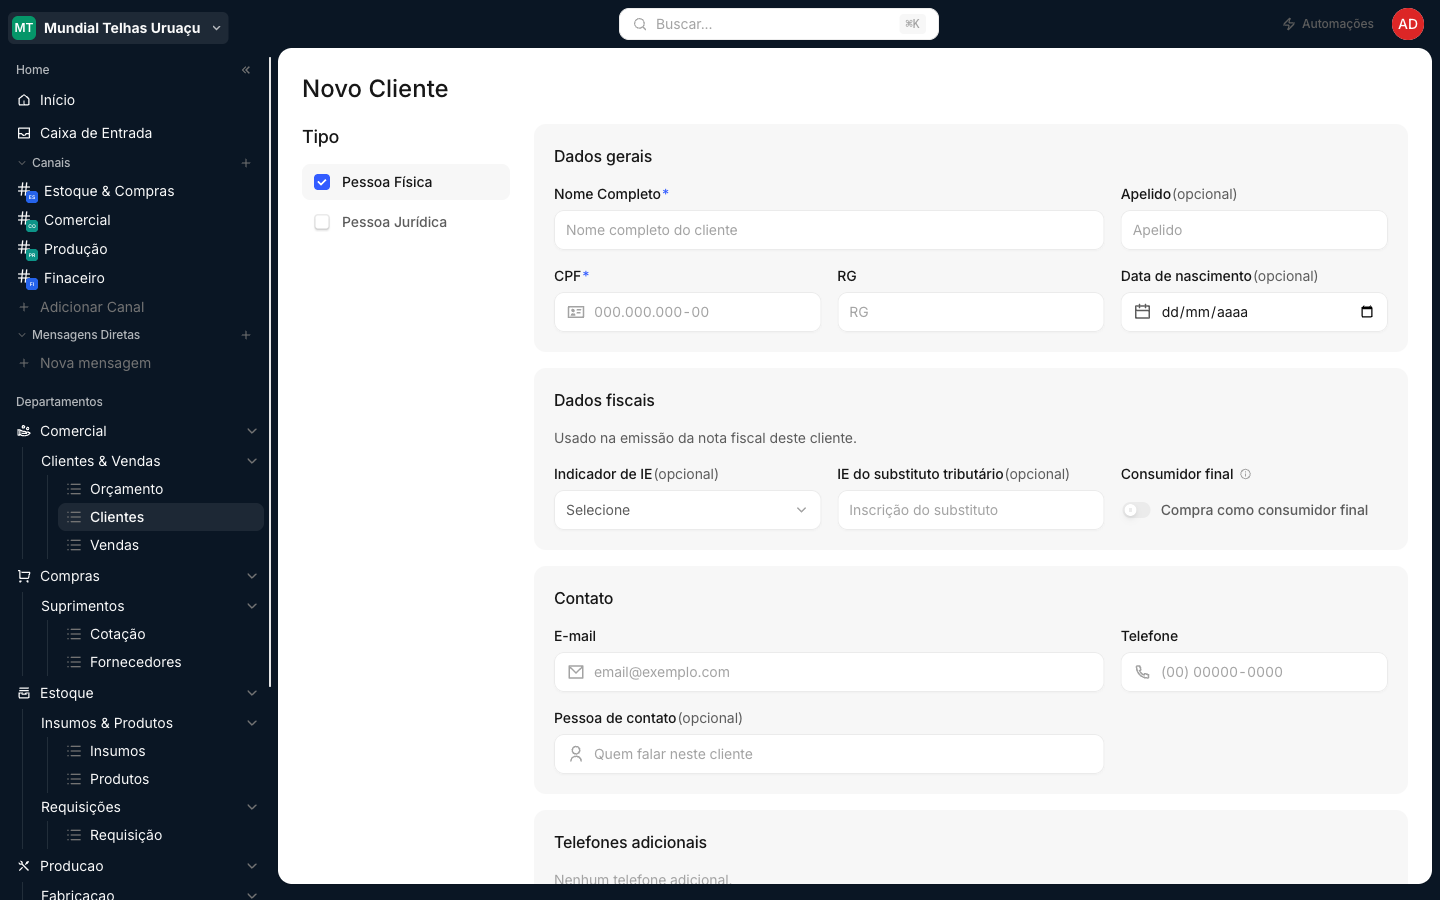Collapse the Canais section chevron

(22, 163)
